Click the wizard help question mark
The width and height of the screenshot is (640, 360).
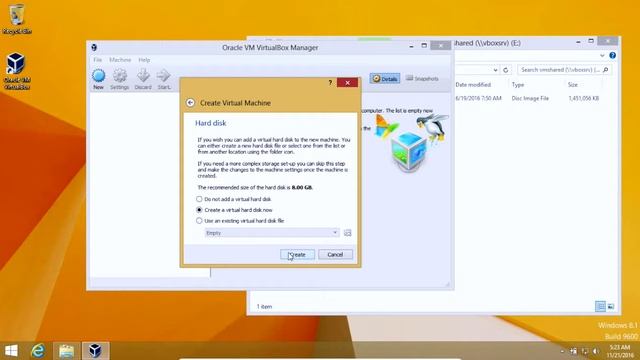[330, 83]
